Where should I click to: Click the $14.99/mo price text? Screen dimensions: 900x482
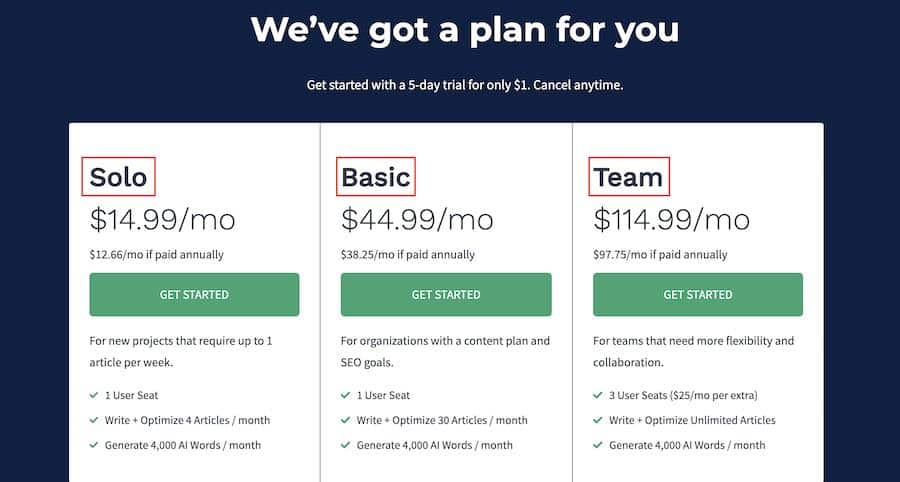coord(162,220)
